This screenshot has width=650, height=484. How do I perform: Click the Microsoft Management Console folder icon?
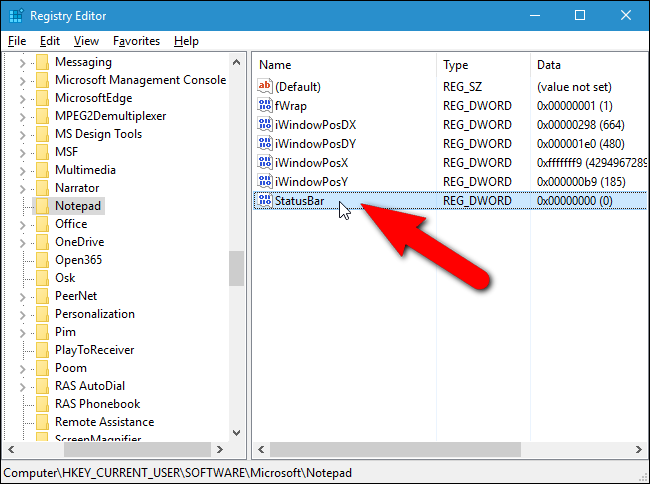(x=42, y=80)
